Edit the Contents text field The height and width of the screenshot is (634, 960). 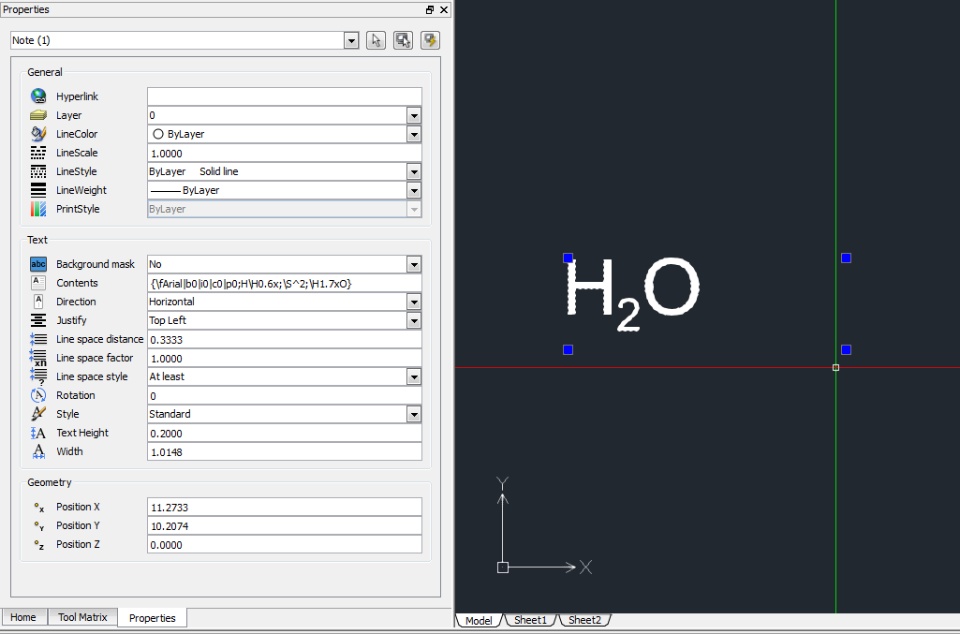tap(285, 283)
